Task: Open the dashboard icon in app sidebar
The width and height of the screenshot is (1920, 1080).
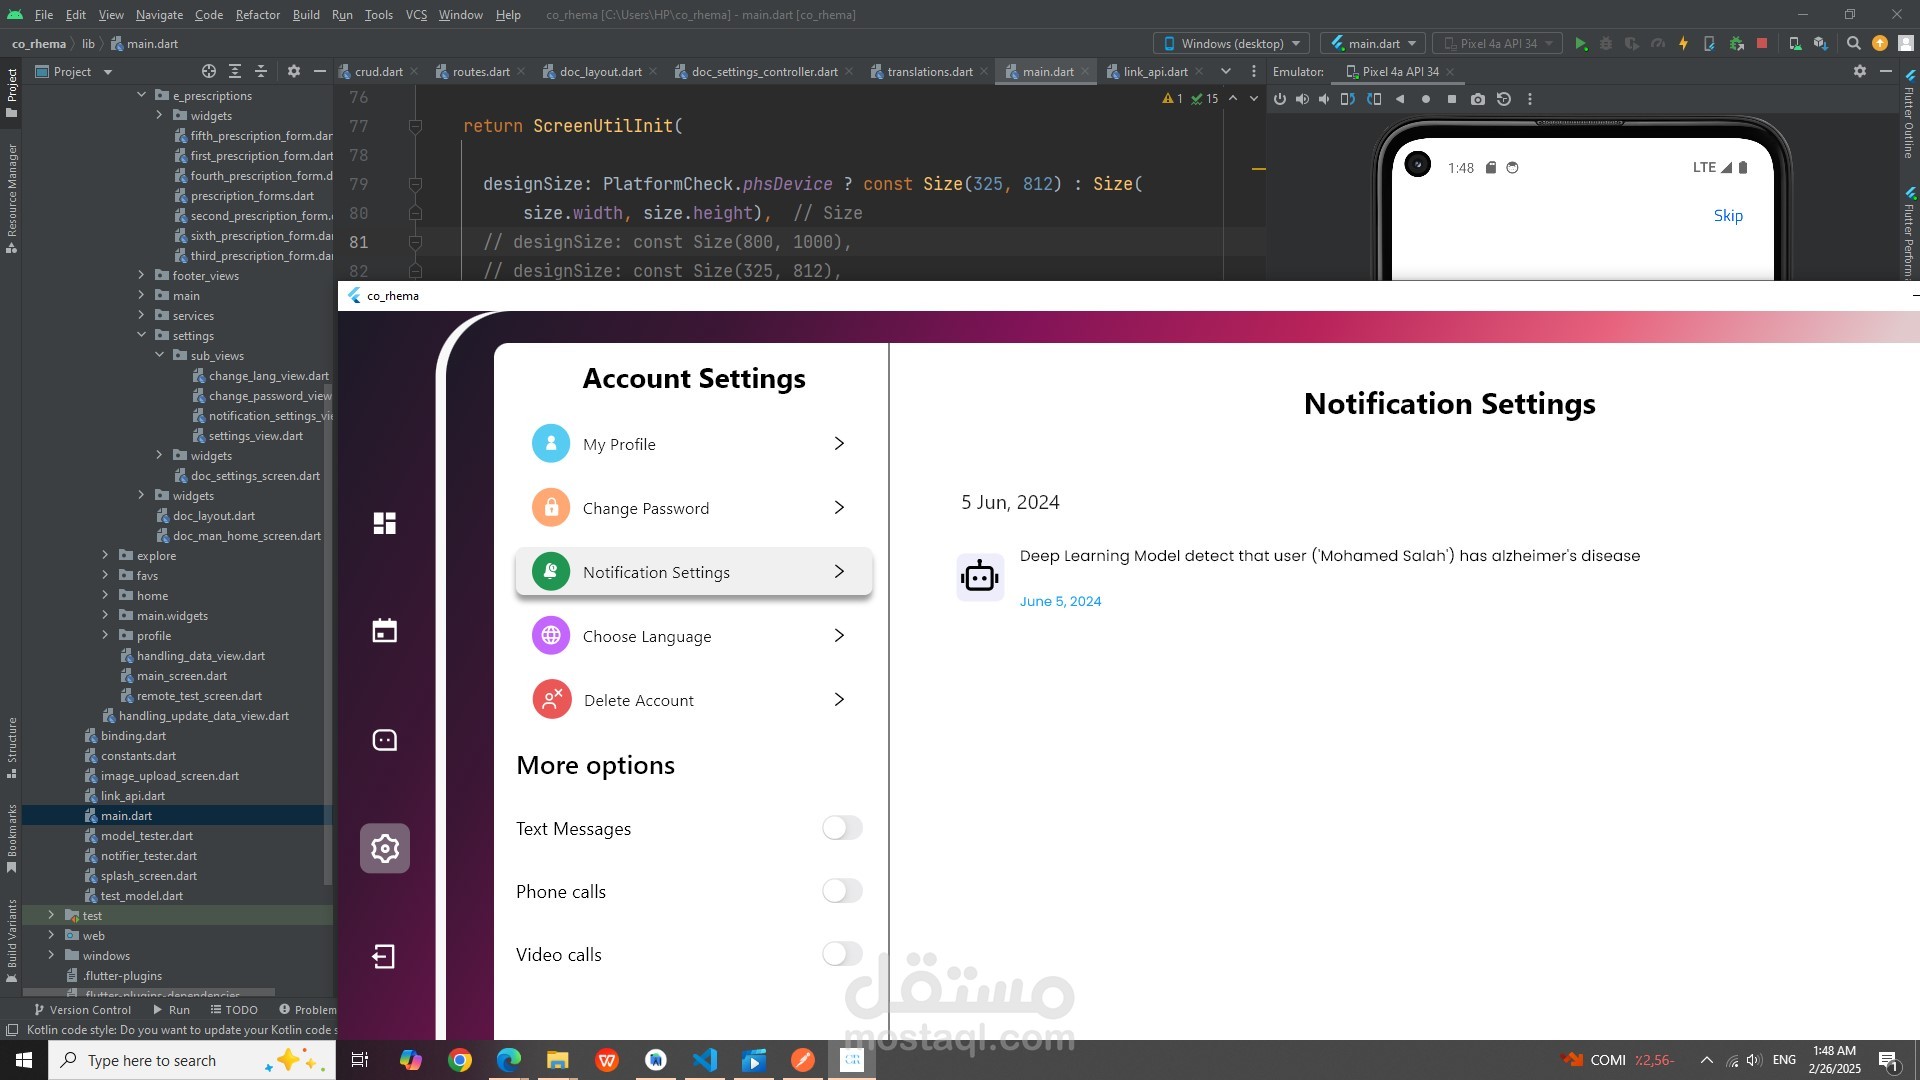Action: point(385,523)
